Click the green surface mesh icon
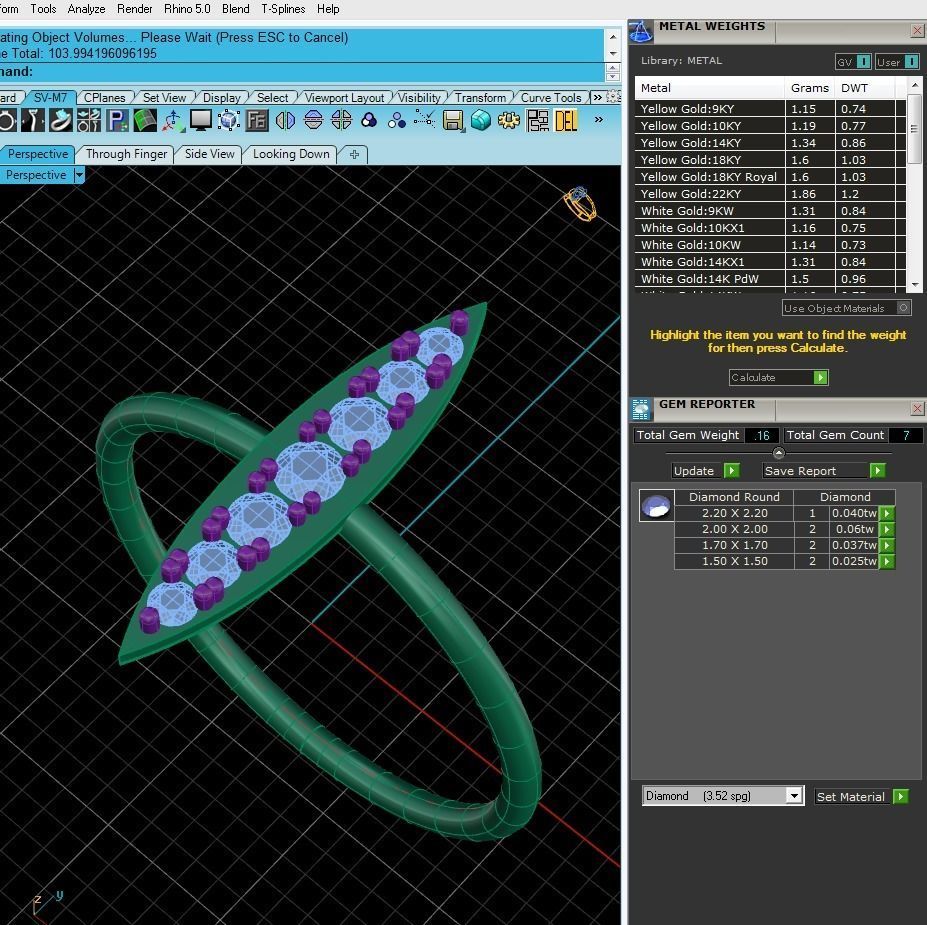Viewport: 927px width, 925px height. 145,121
